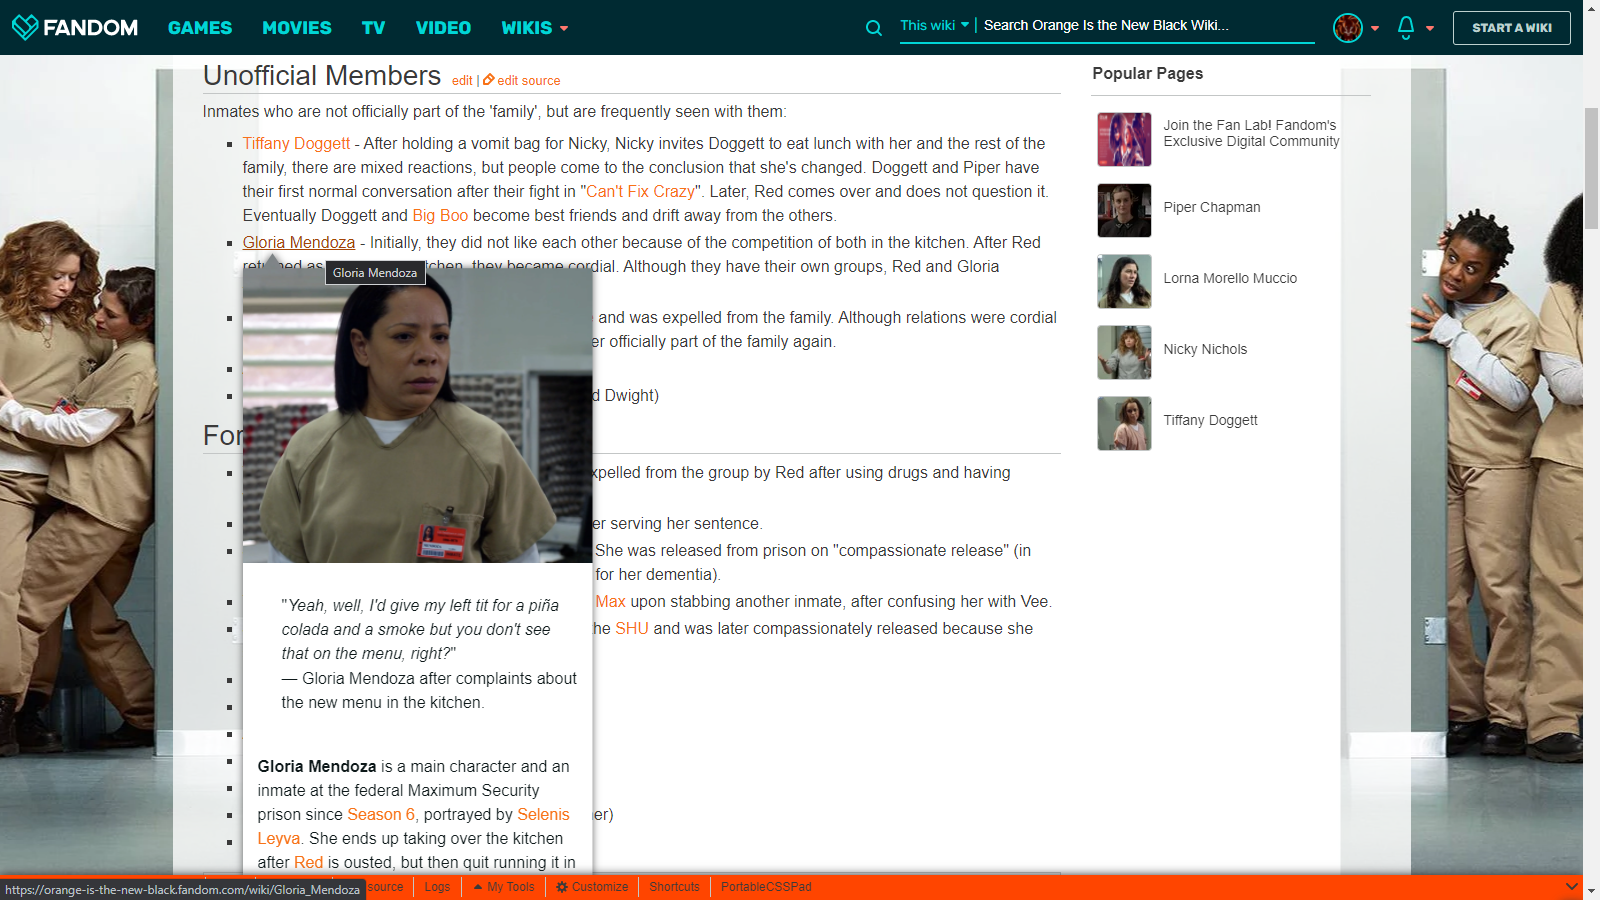This screenshot has width=1600, height=900.
Task: Open the MOVIES navigation item
Action: [x=297, y=28]
